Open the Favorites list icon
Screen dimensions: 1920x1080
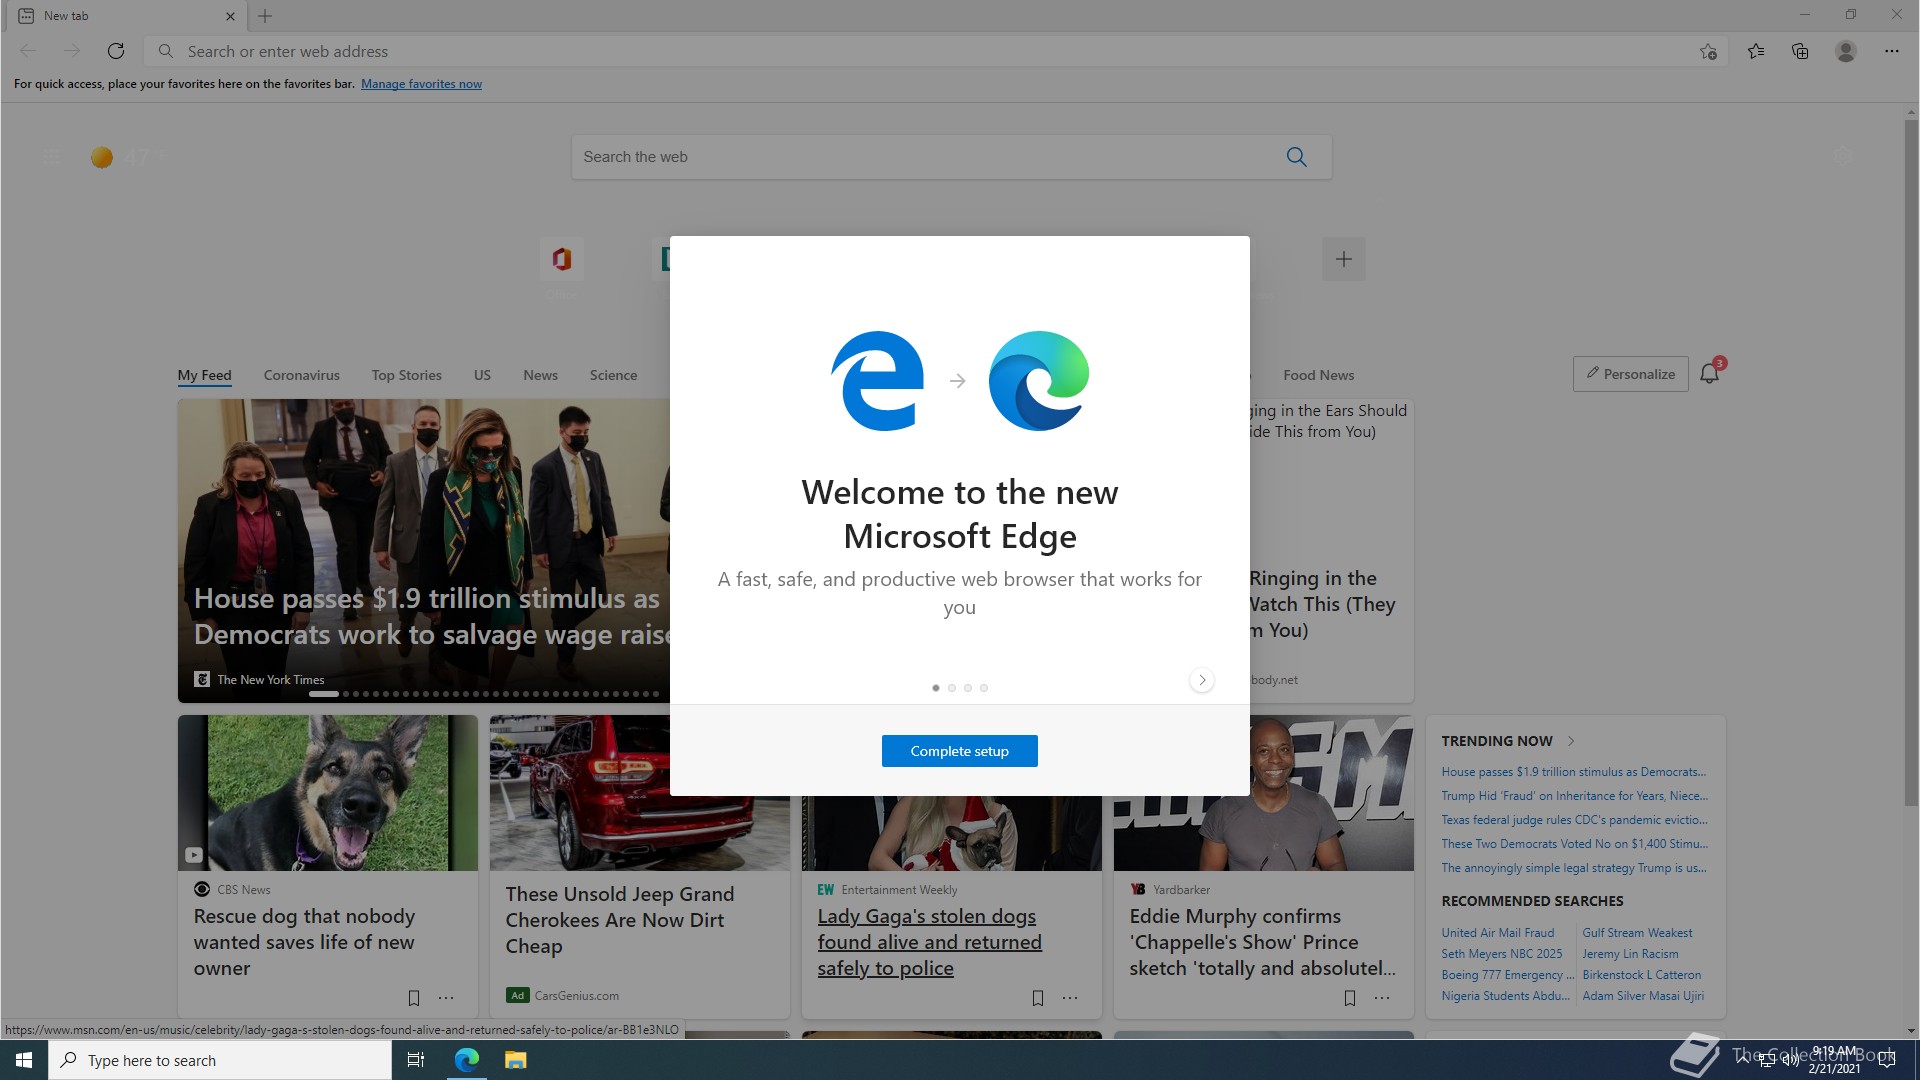pos(1756,51)
